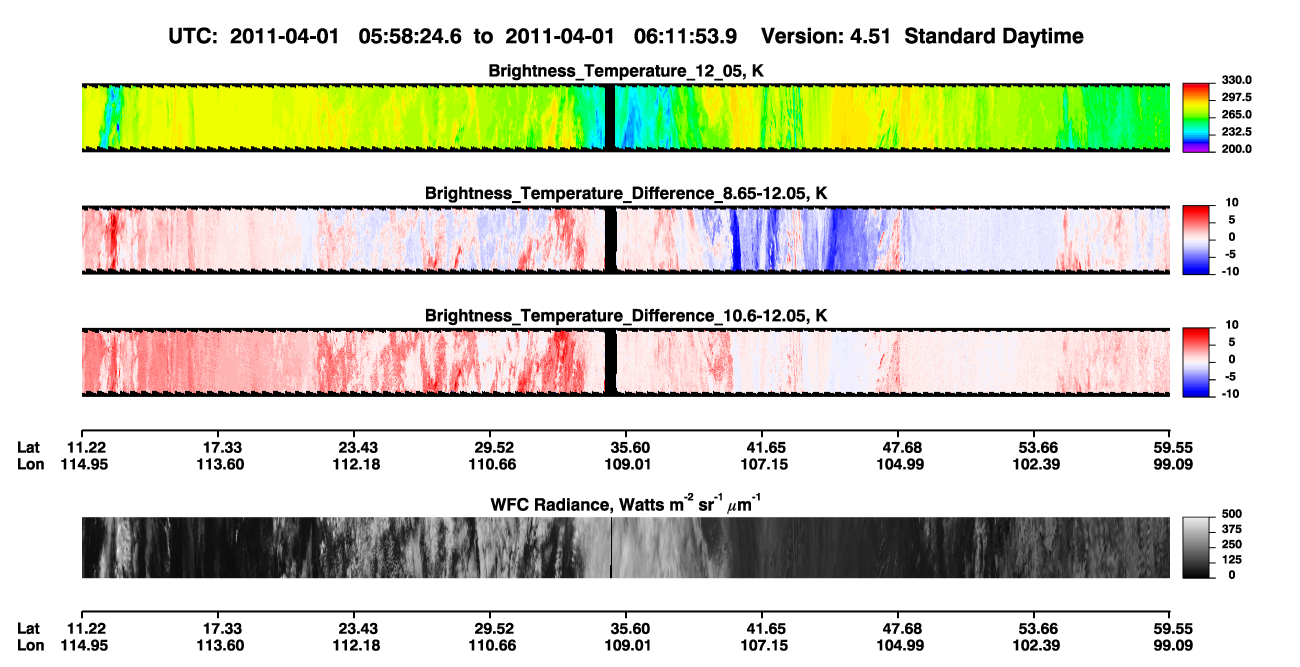Viewport: 1300px width, 667px height.
Task: Click latitude 53.66 below the WFC Radiance panel
Action: pos(1036,629)
